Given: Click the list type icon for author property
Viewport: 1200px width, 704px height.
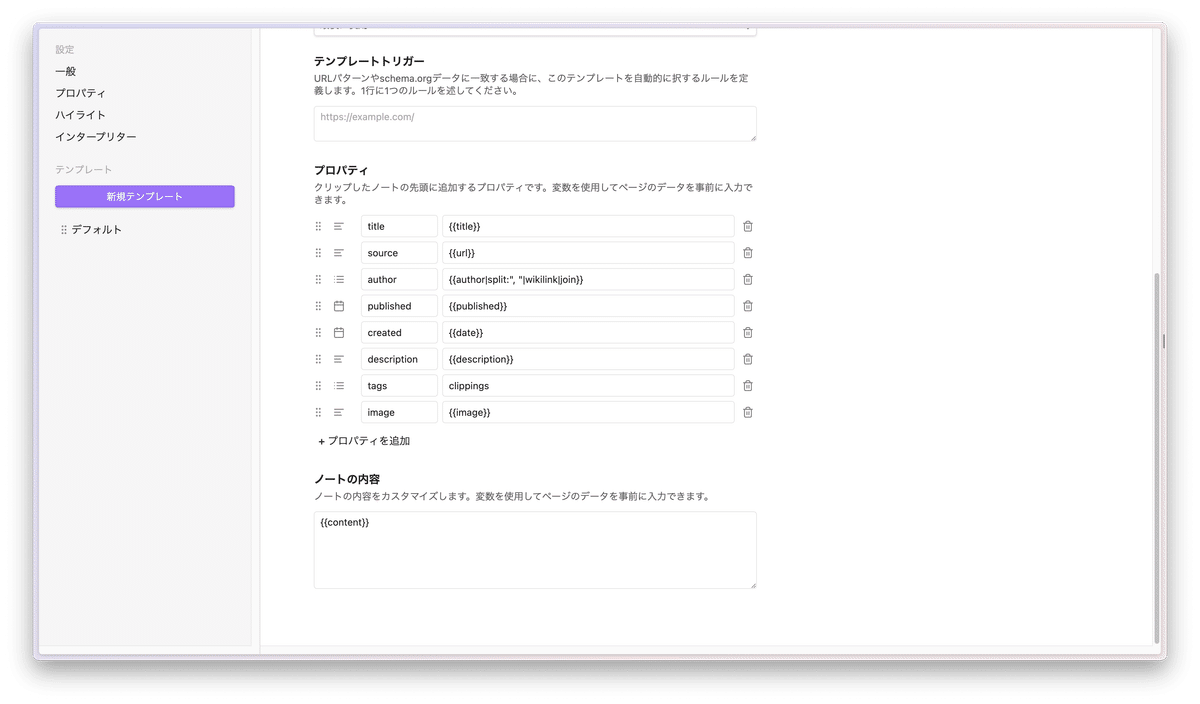Looking at the screenshot, I should [339, 279].
